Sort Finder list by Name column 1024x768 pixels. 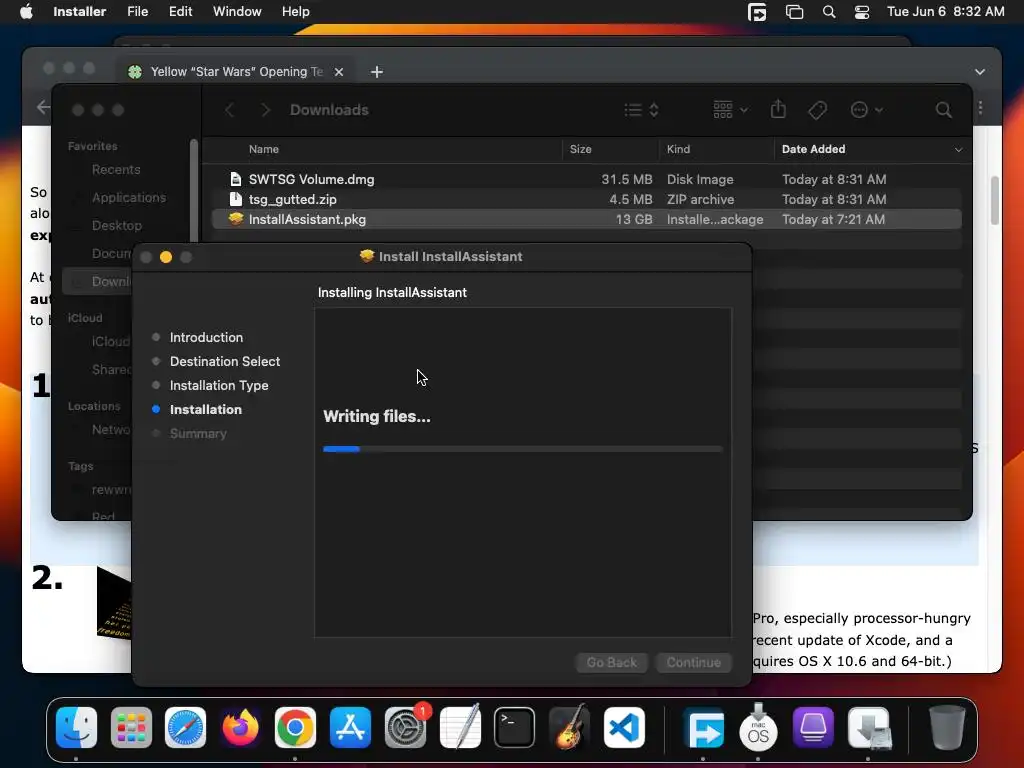pos(264,149)
